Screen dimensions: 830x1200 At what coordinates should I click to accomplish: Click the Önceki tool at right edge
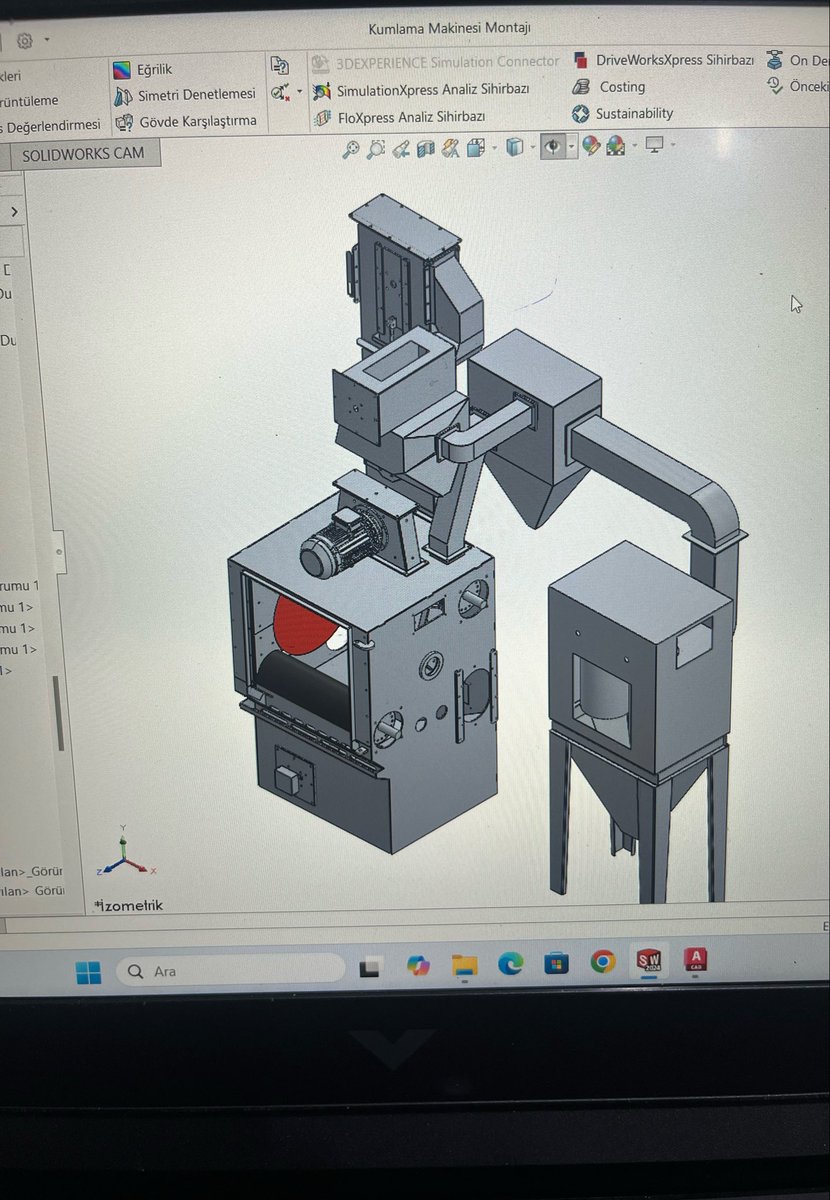pyautogui.click(x=798, y=86)
